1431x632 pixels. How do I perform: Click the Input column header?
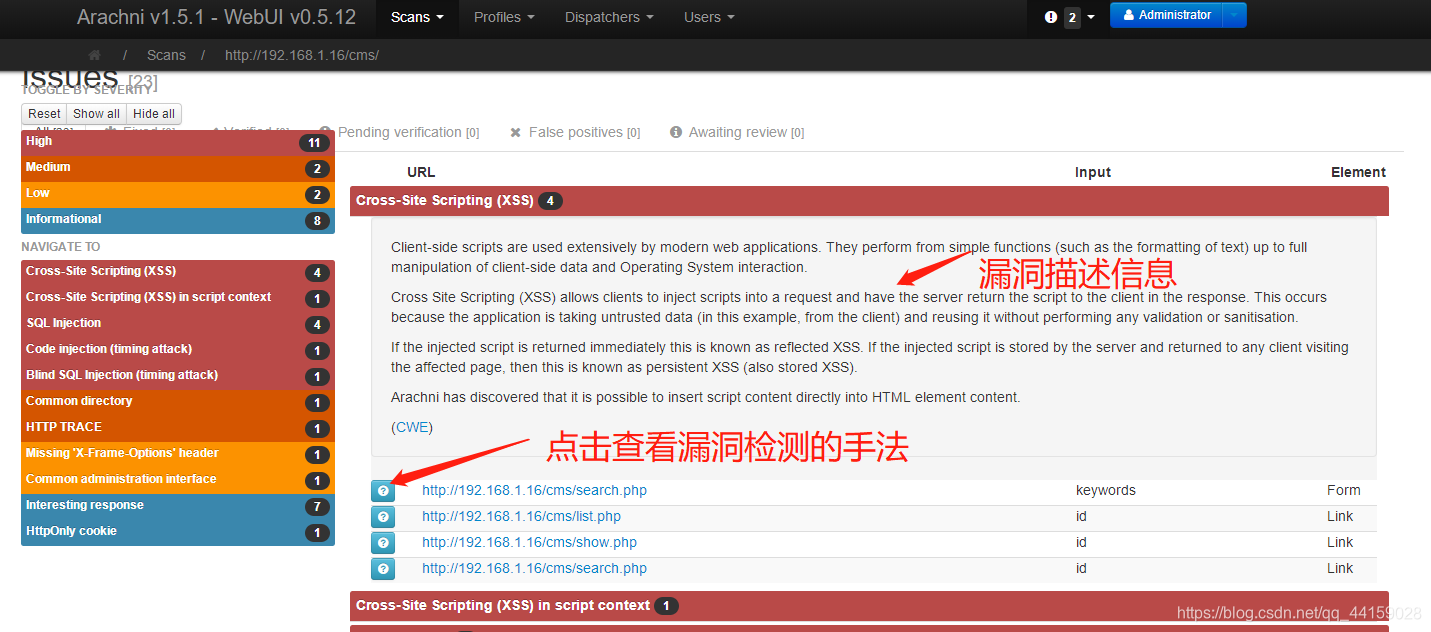[x=1093, y=172]
